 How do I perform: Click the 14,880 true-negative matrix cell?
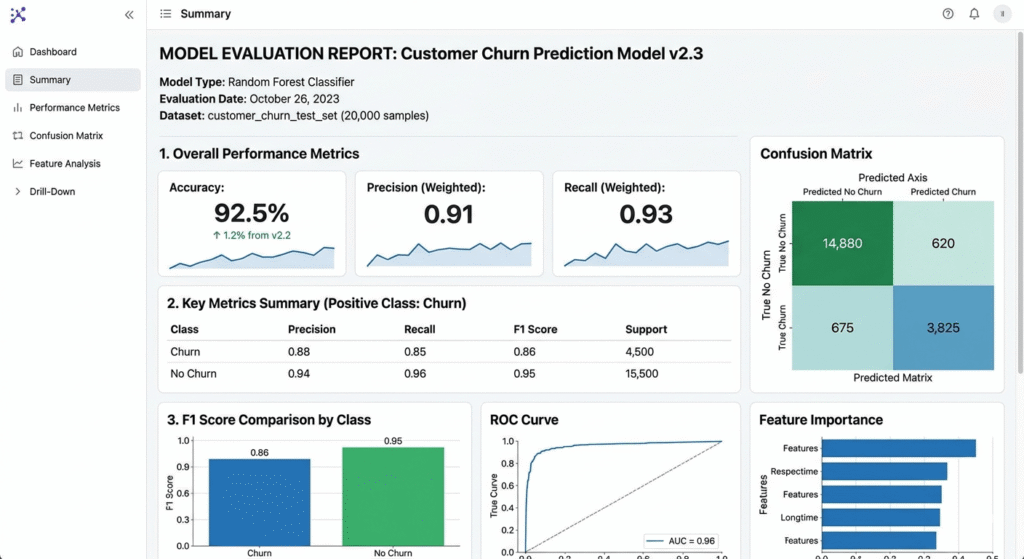[x=842, y=243]
